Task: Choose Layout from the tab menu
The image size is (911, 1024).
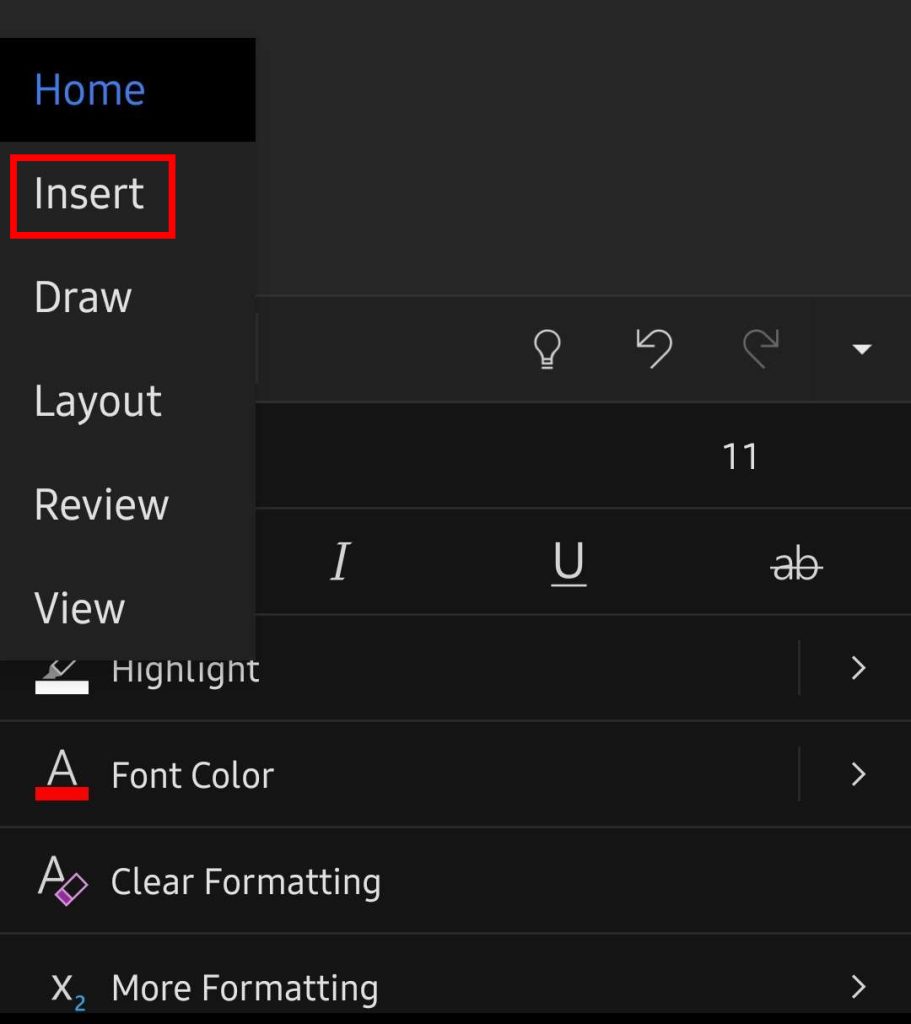Action: 97,401
